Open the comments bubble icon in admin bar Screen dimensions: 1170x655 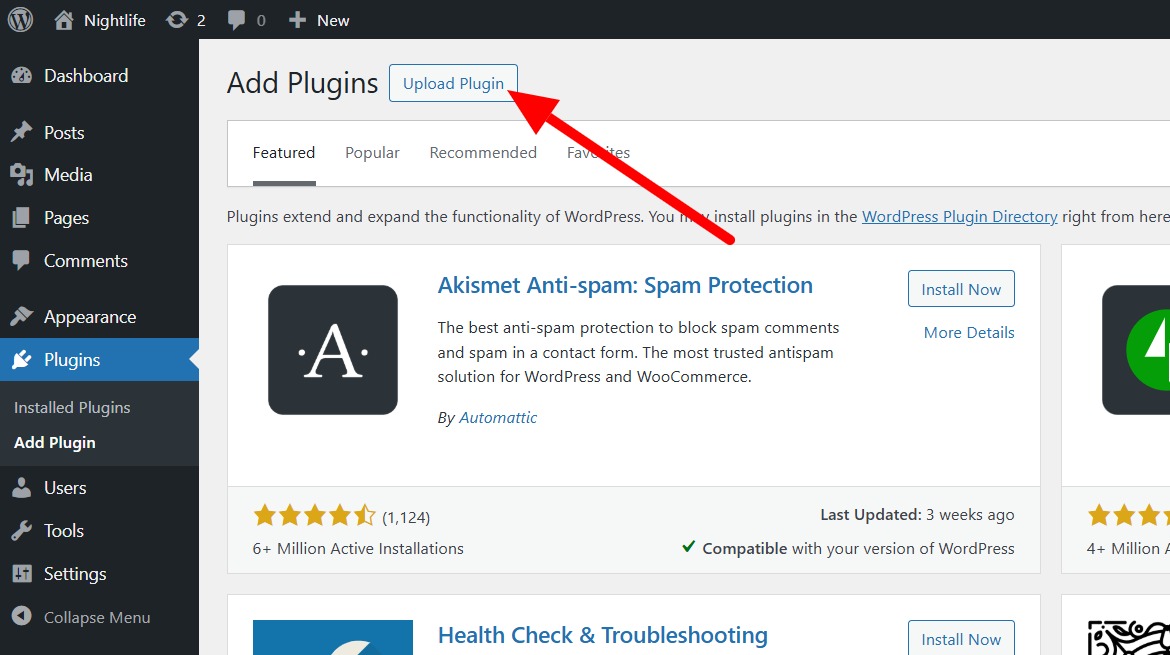237,20
